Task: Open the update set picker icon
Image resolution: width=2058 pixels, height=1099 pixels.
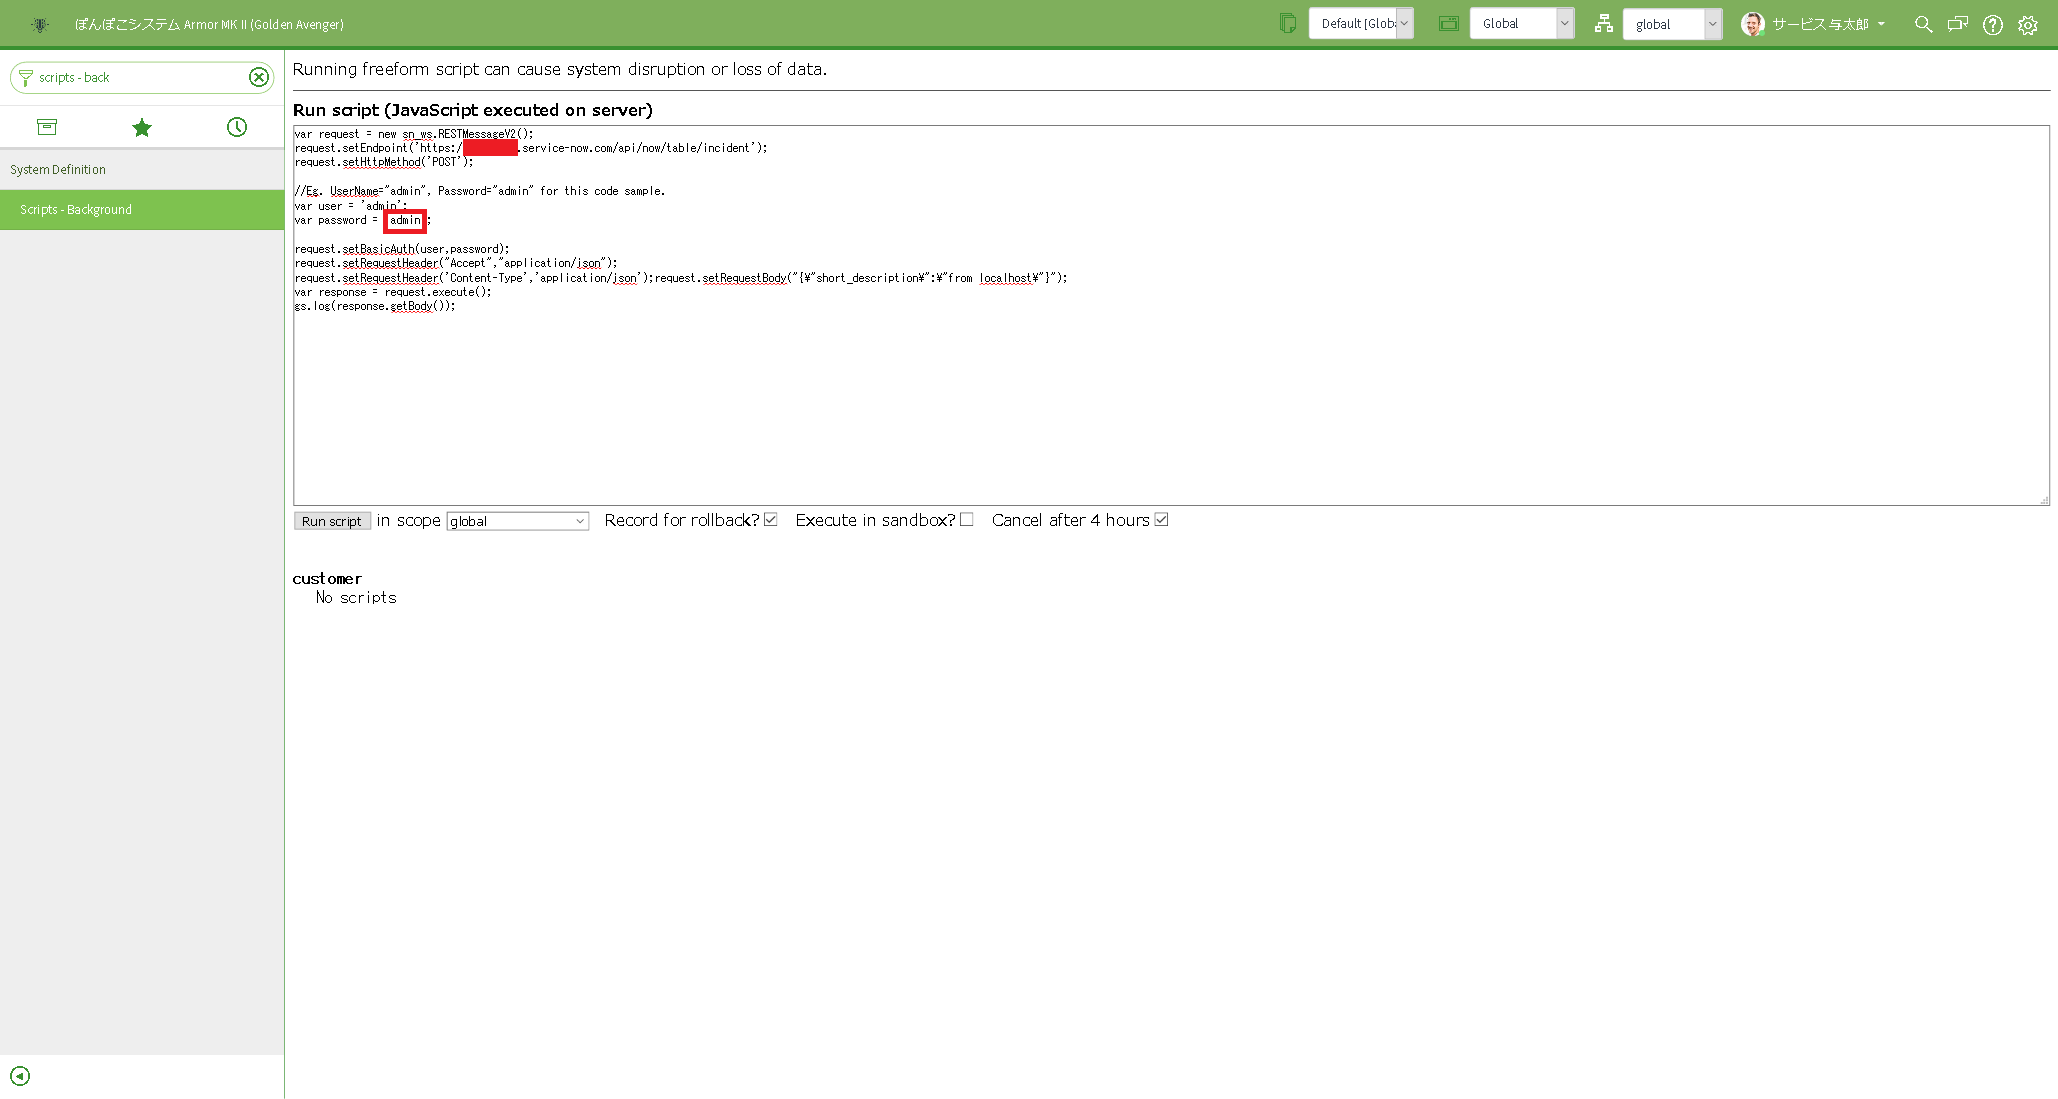Action: pos(1288,24)
